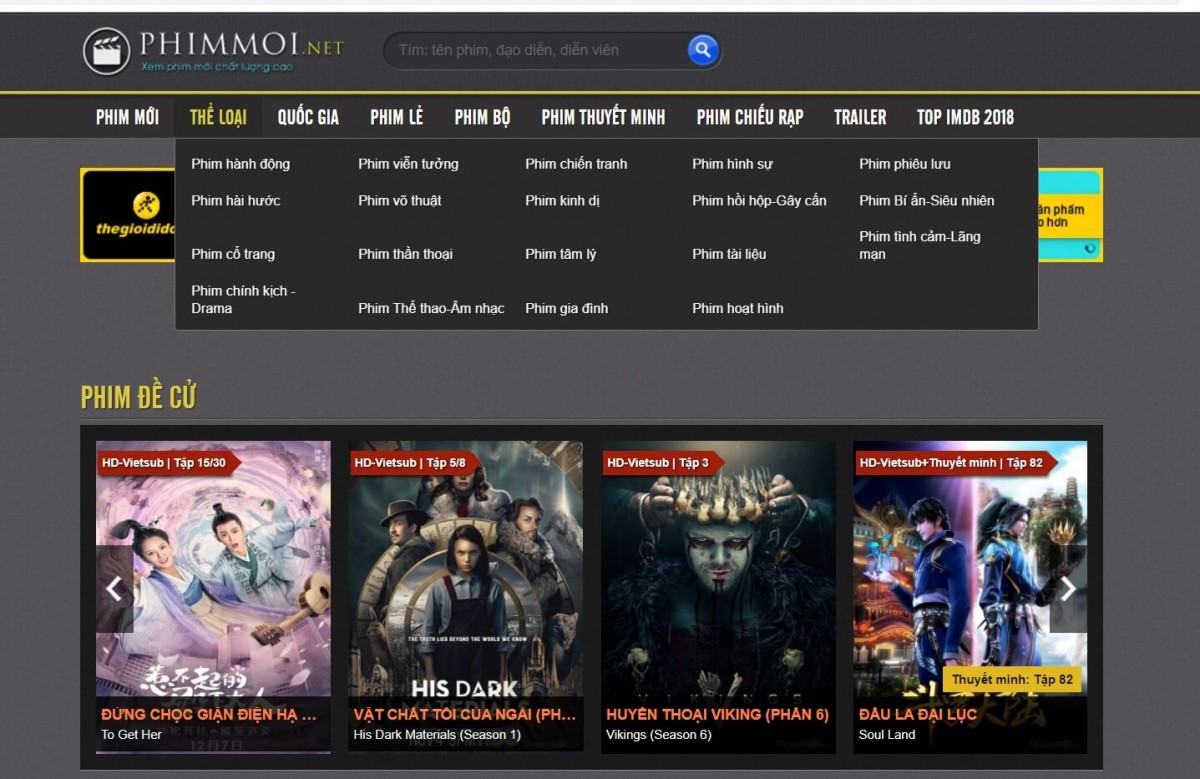Open the Vikings Season 6 poster
The image size is (1200, 779).
coord(718,580)
